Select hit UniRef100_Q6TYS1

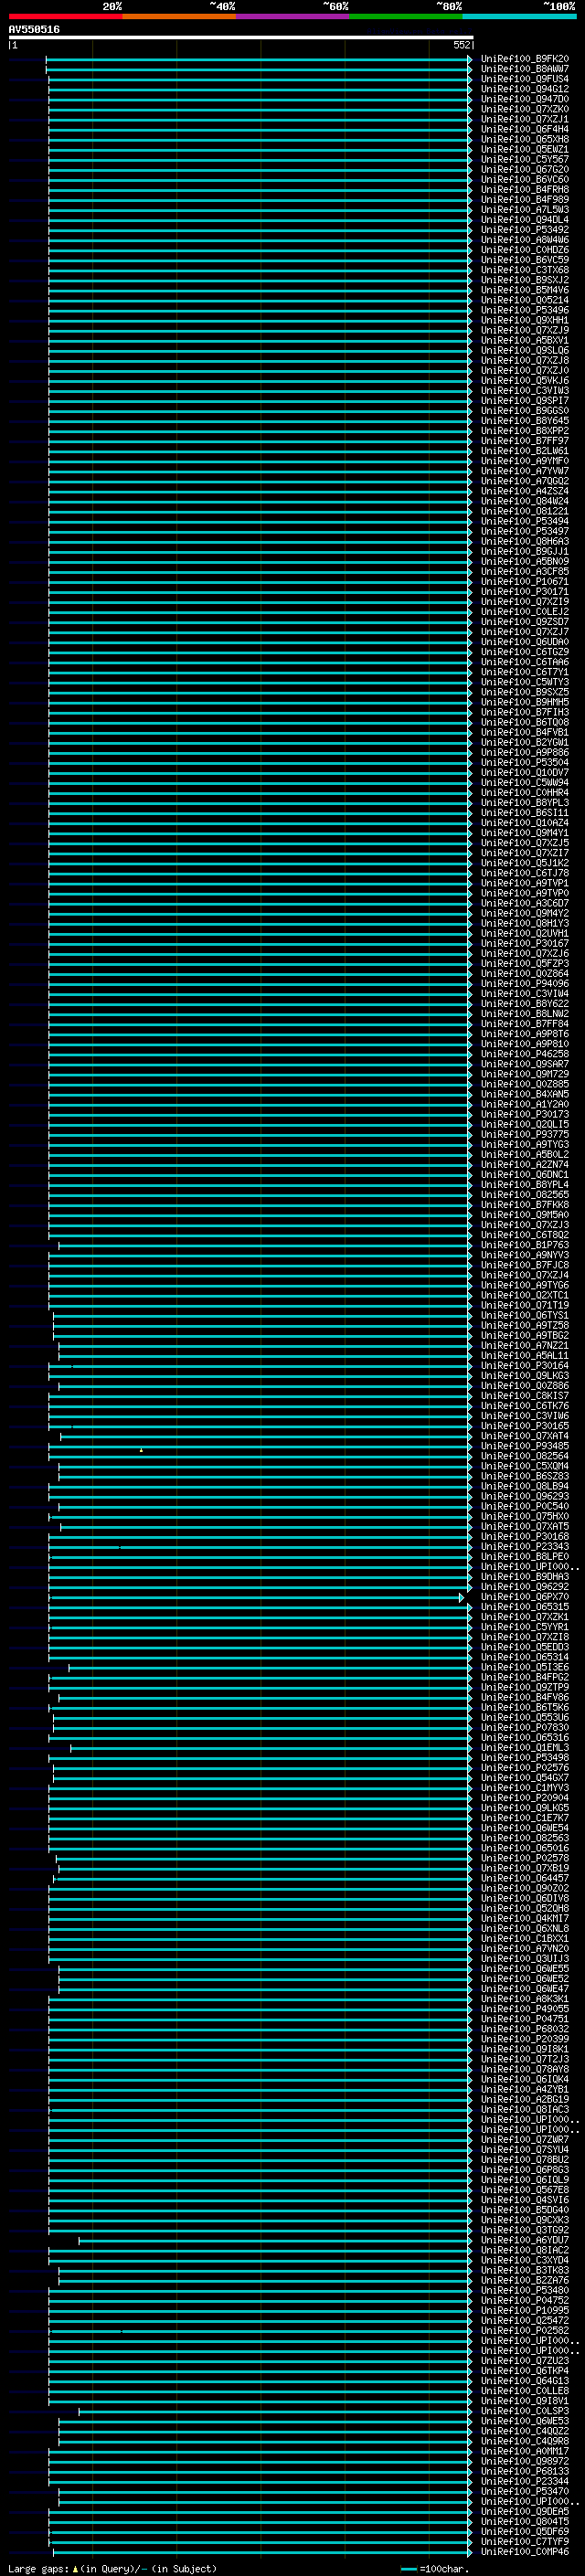point(524,1315)
